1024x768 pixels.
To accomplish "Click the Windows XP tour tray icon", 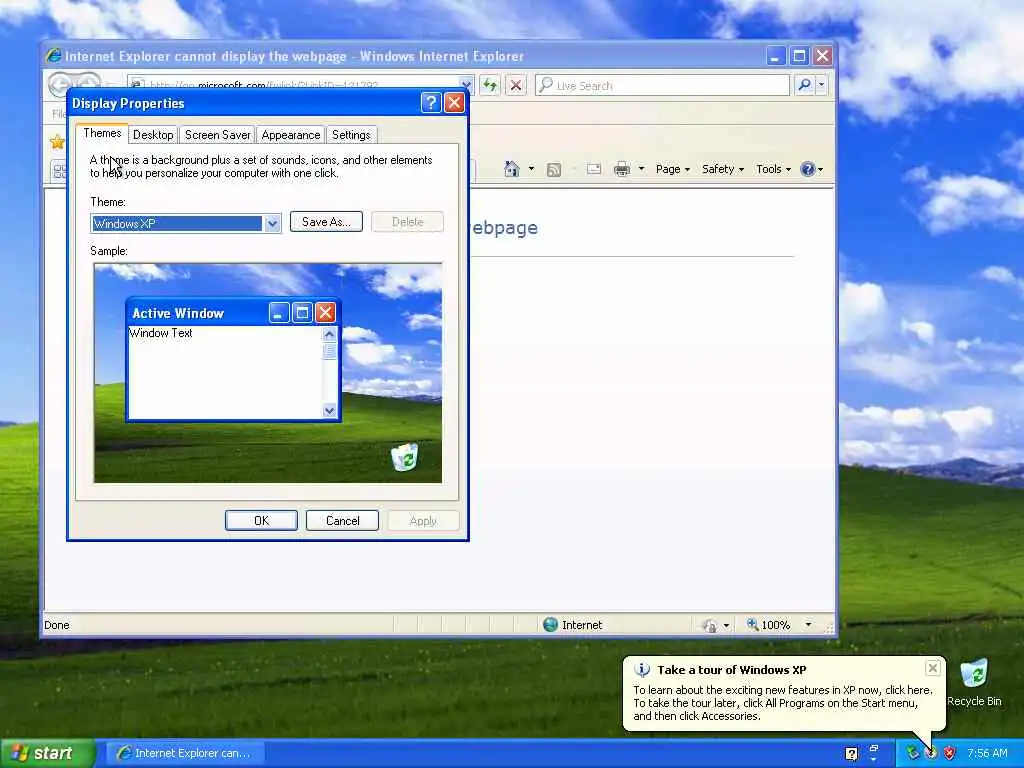I will (x=931, y=754).
